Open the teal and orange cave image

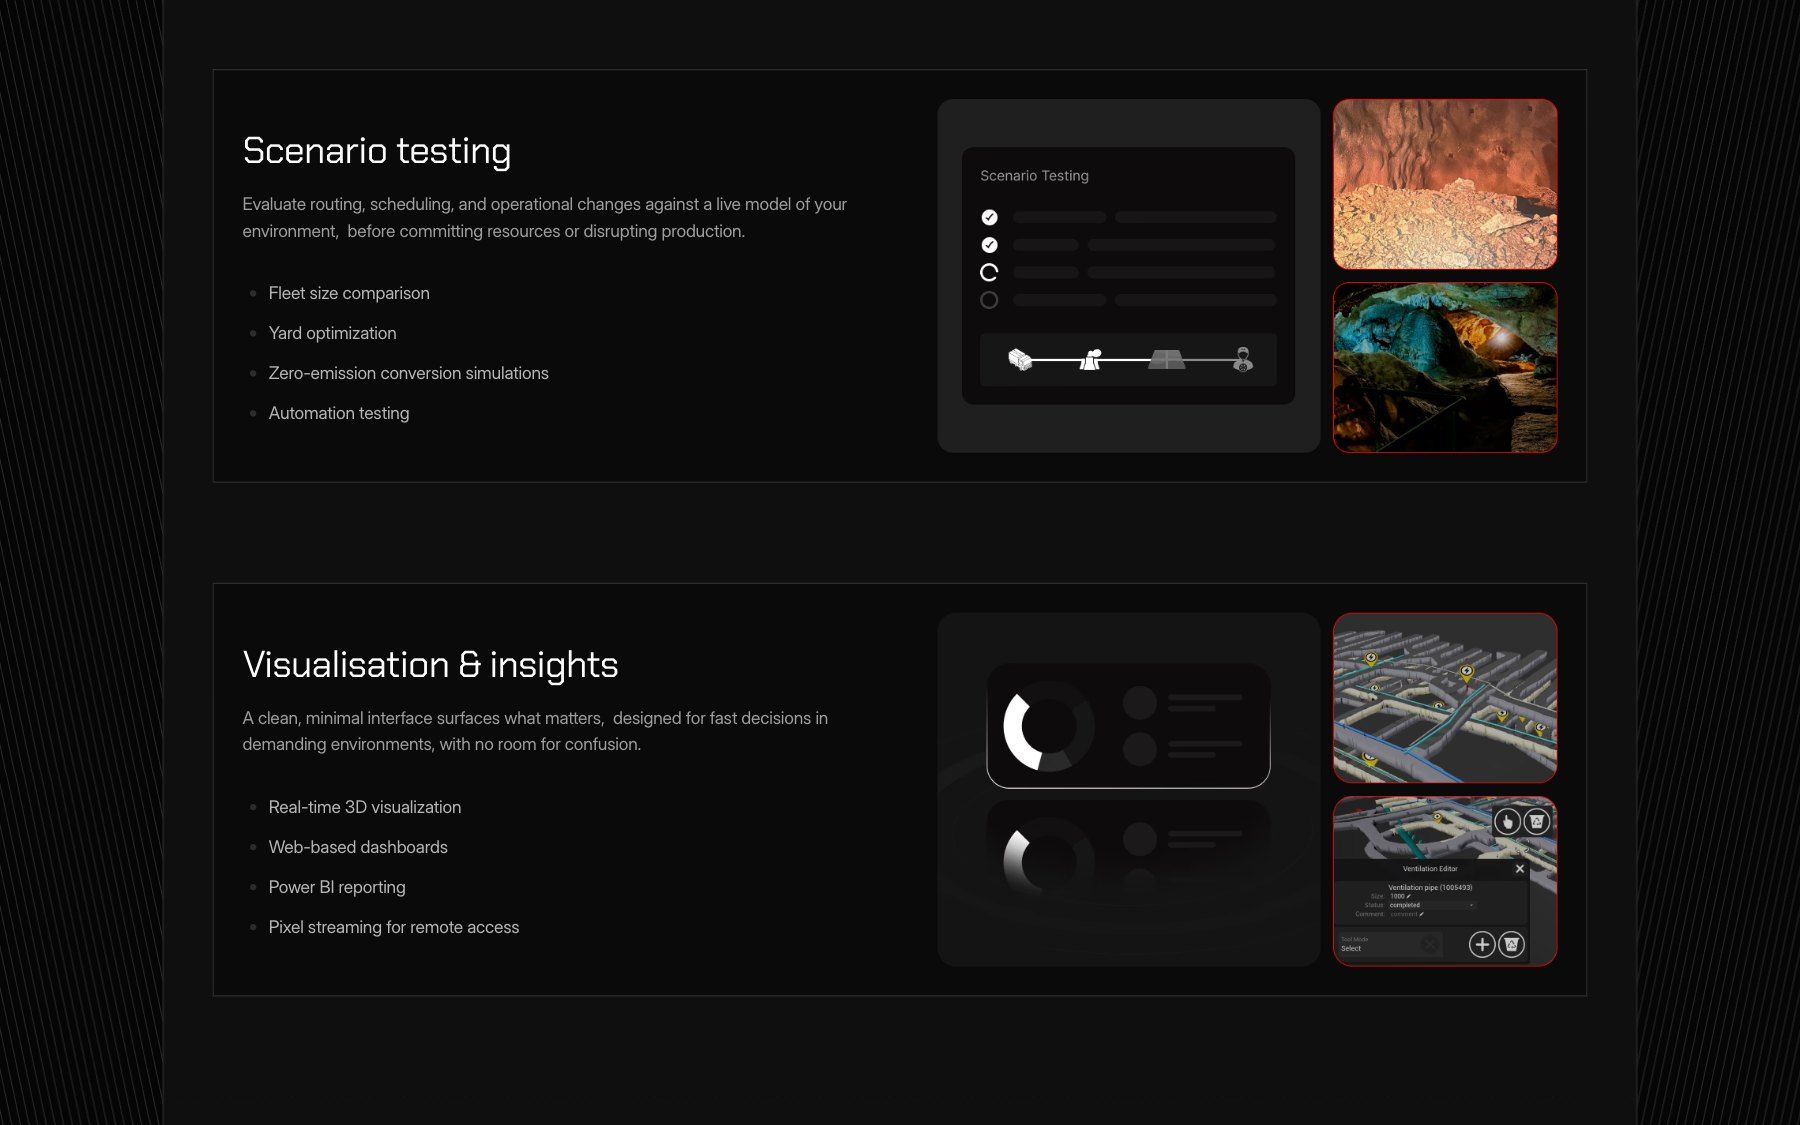(x=1445, y=368)
